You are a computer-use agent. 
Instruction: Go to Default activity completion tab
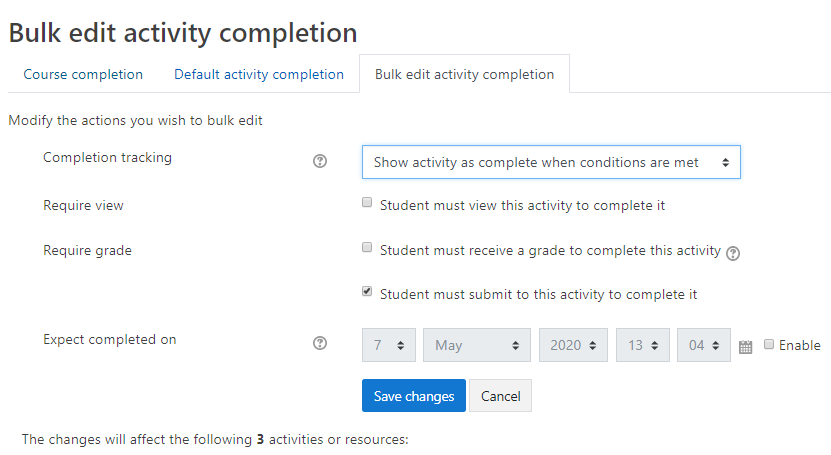point(259,75)
